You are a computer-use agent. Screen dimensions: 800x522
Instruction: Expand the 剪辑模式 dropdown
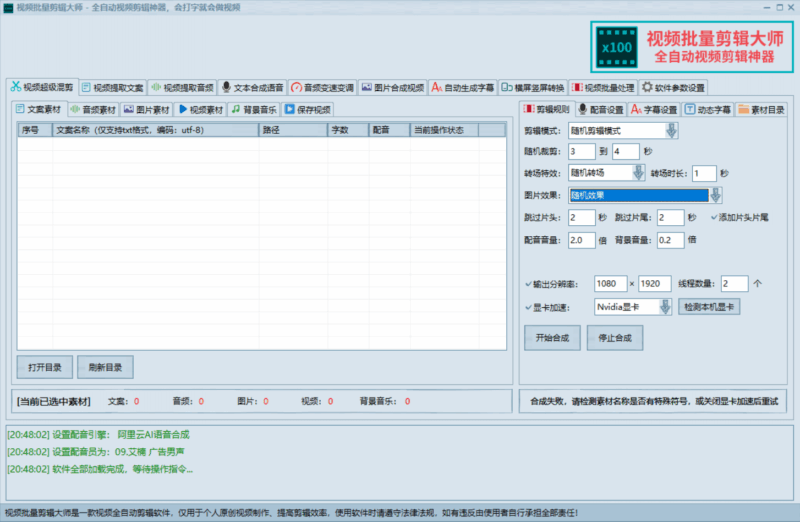(x=671, y=131)
